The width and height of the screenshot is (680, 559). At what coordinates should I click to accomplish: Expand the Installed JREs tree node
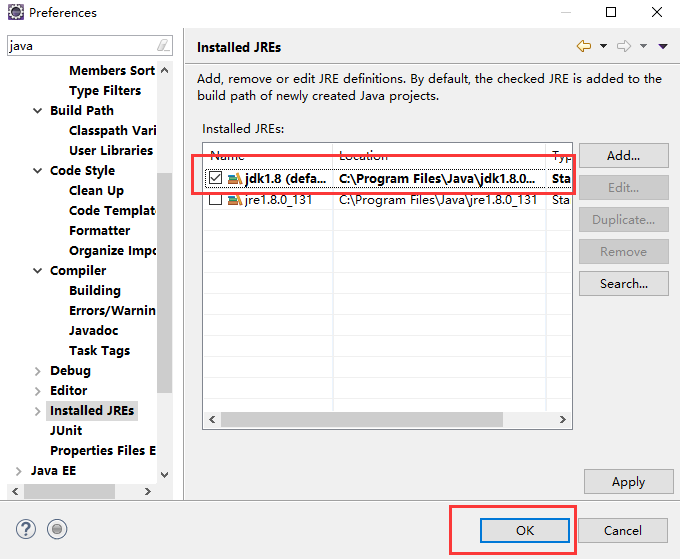[x=38, y=411]
